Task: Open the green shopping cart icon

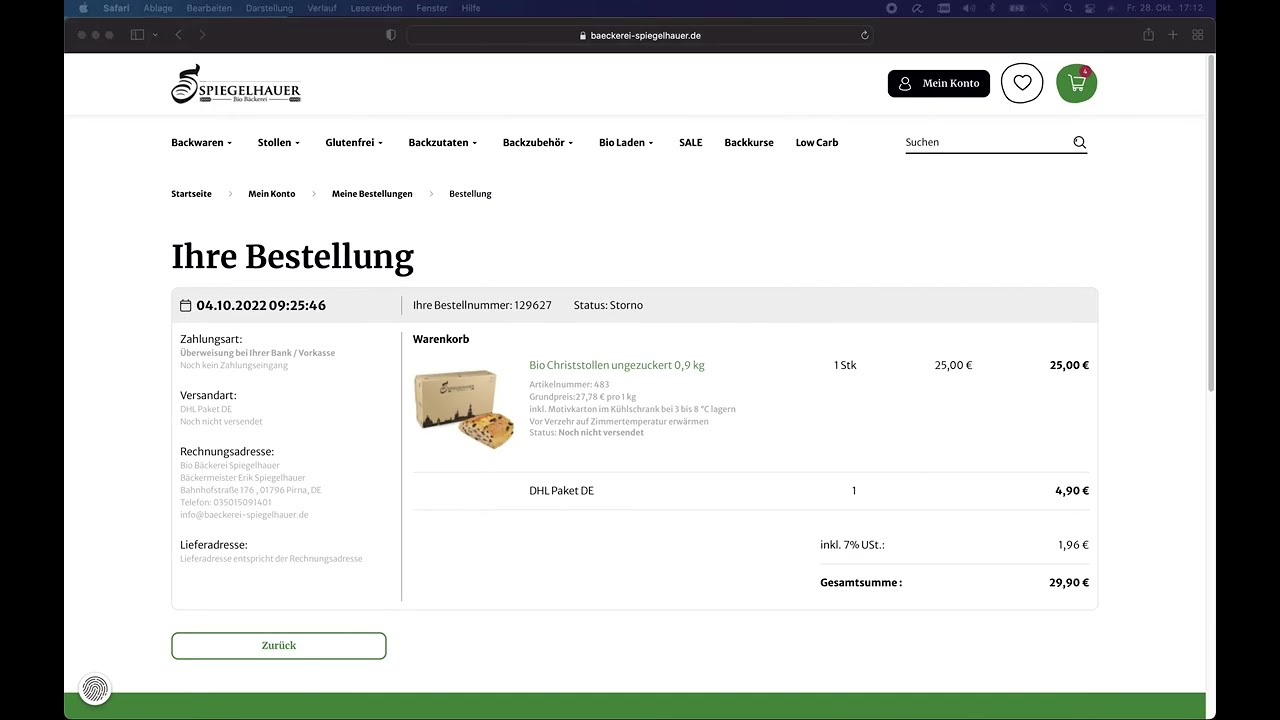Action: 1077,83
